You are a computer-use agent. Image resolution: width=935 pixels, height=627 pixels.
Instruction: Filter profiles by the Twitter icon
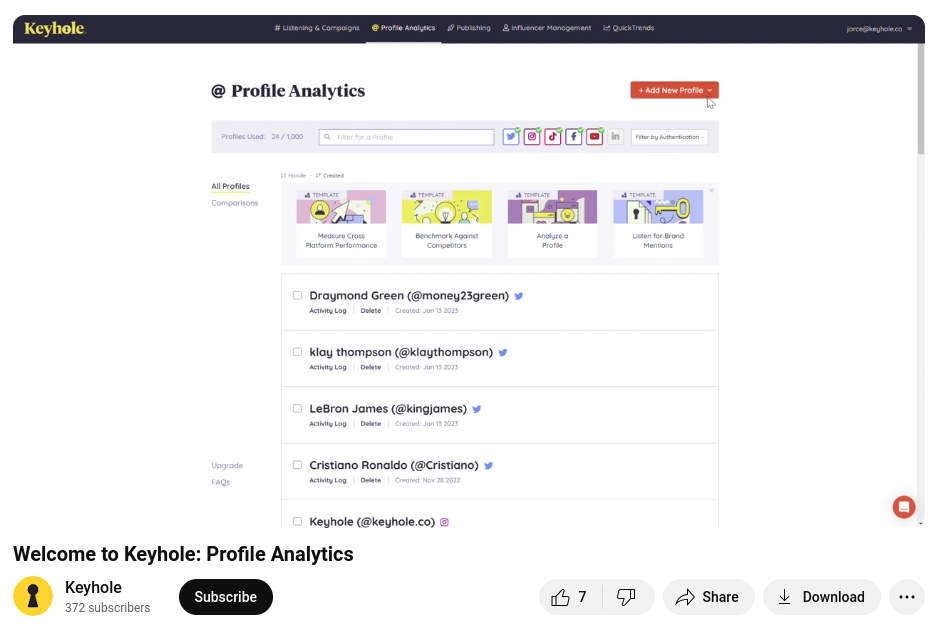pos(511,137)
